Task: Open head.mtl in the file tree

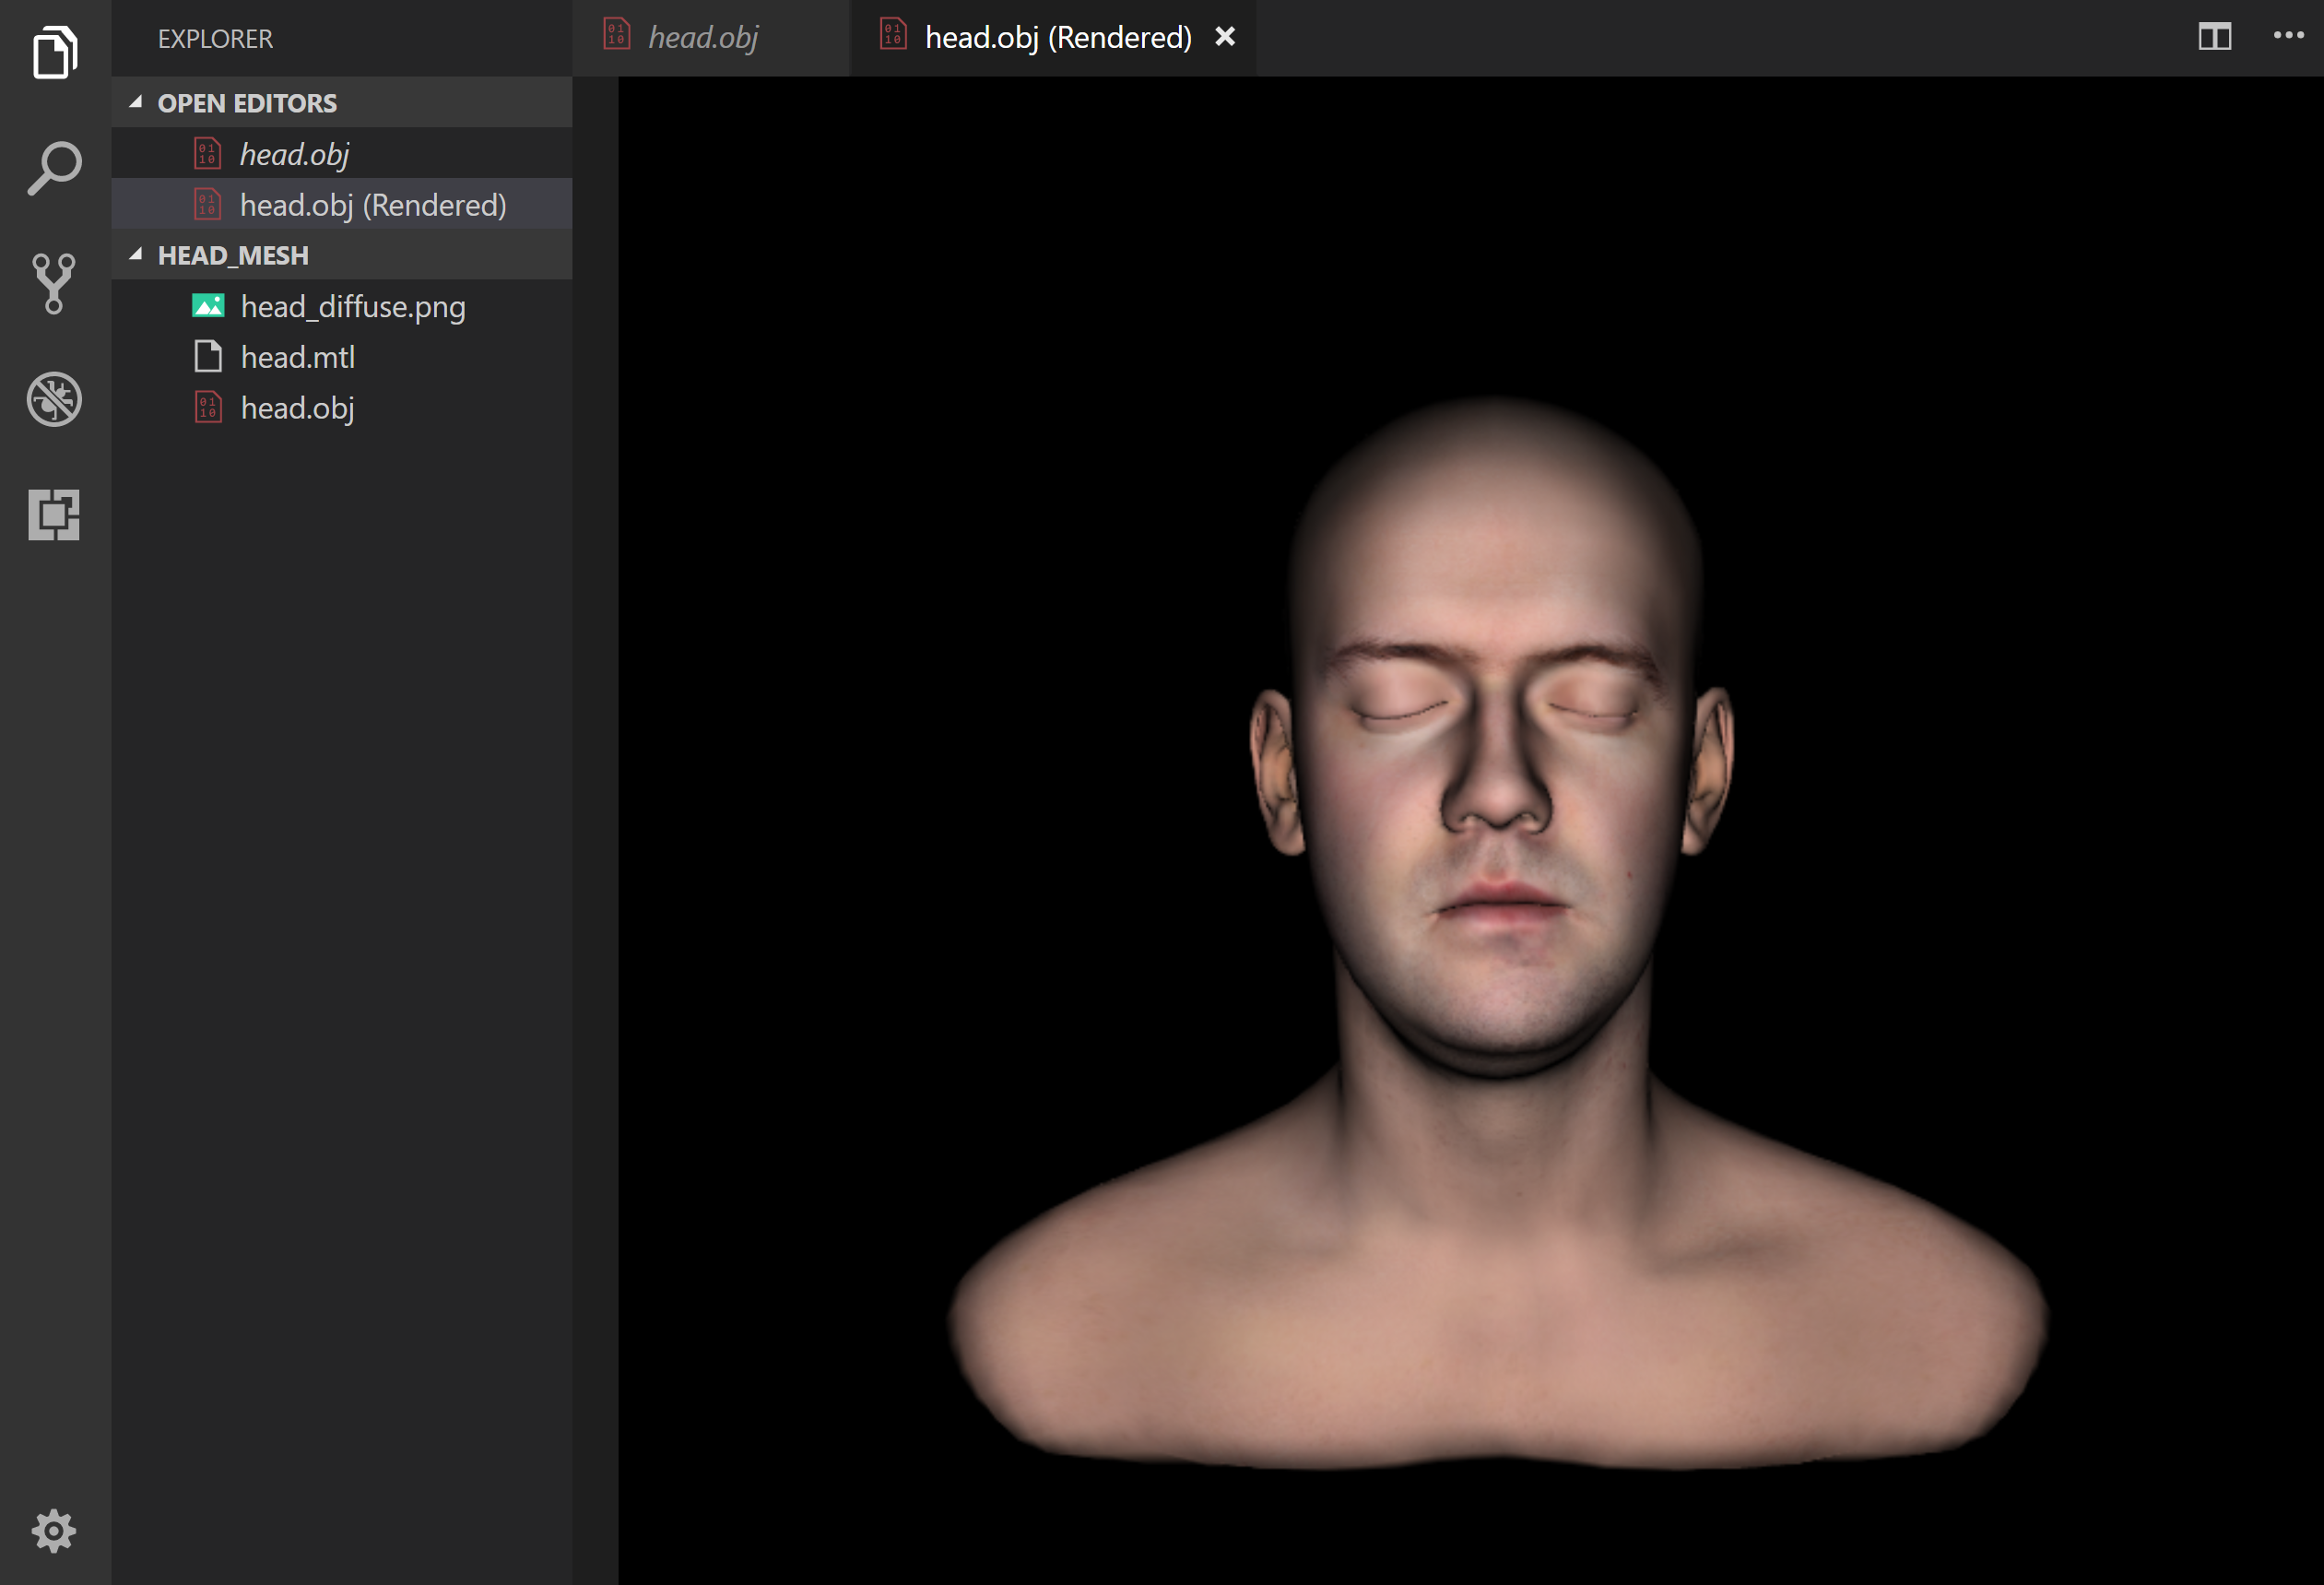Action: tap(297, 357)
